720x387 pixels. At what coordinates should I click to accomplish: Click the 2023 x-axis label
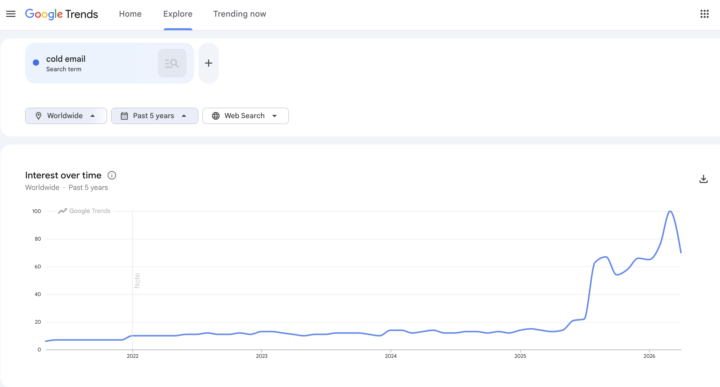pyautogui.click(x=261, y=356)
